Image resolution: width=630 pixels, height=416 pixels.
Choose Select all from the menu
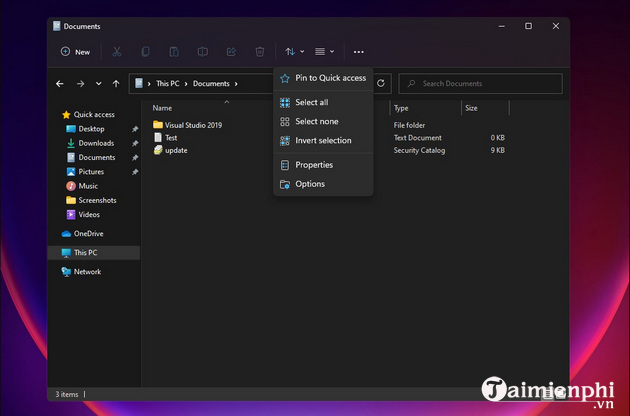point(323,102)
